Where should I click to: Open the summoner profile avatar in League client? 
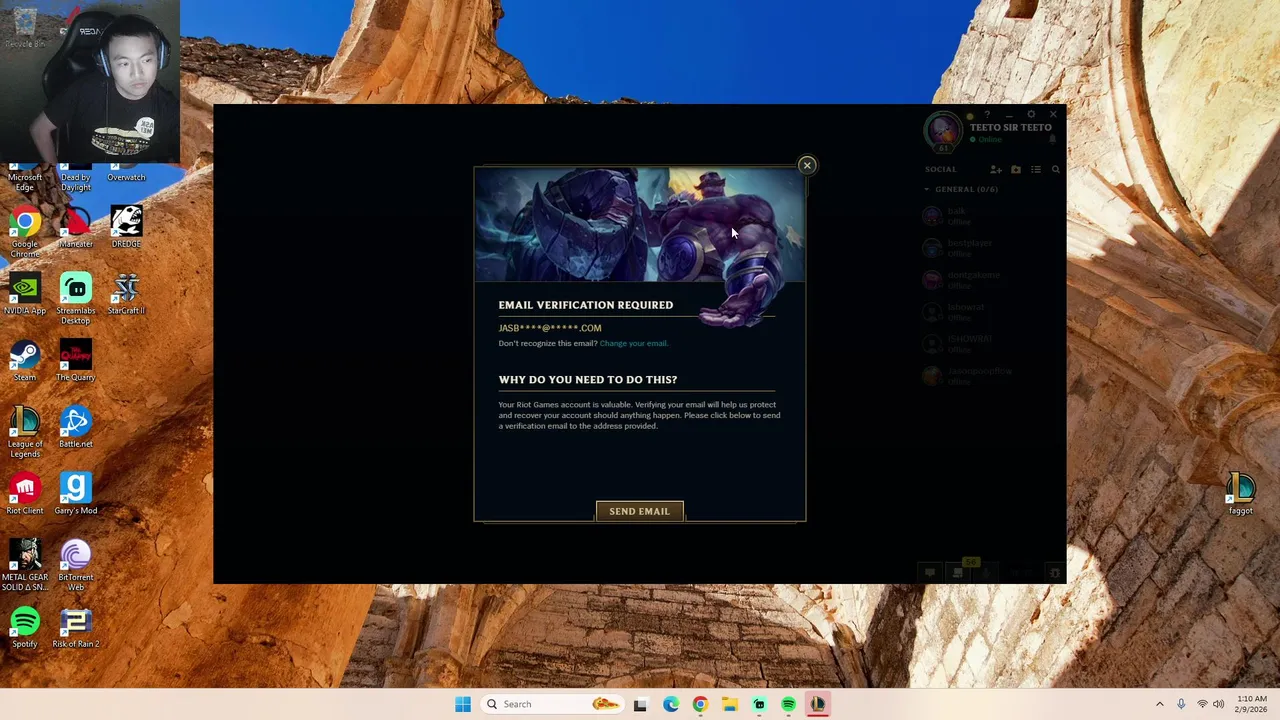point(942,131)
